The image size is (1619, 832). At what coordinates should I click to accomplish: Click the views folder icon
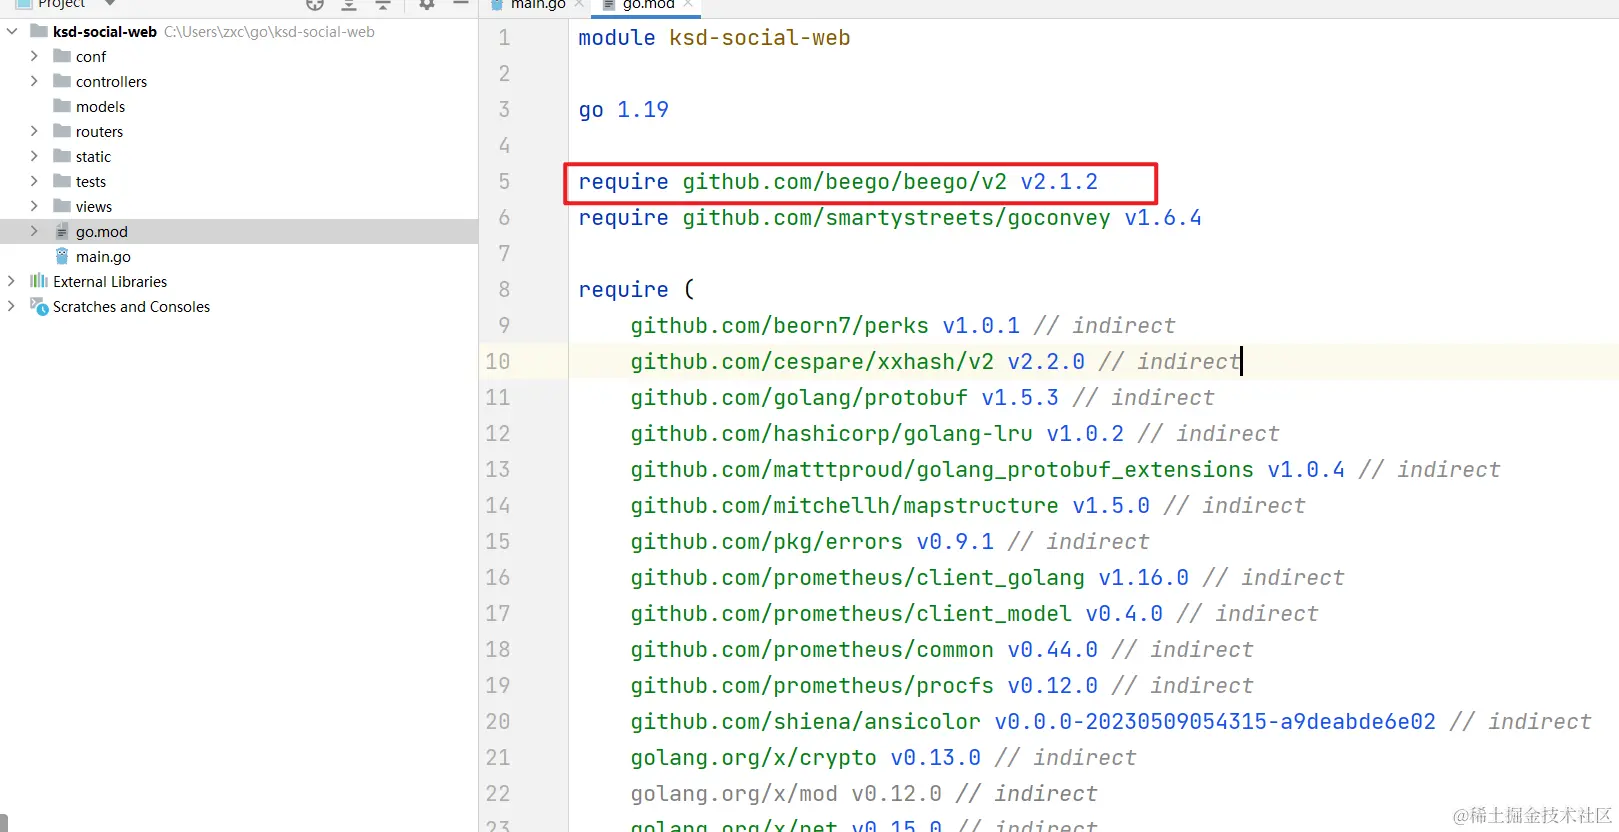coord(62,206)
